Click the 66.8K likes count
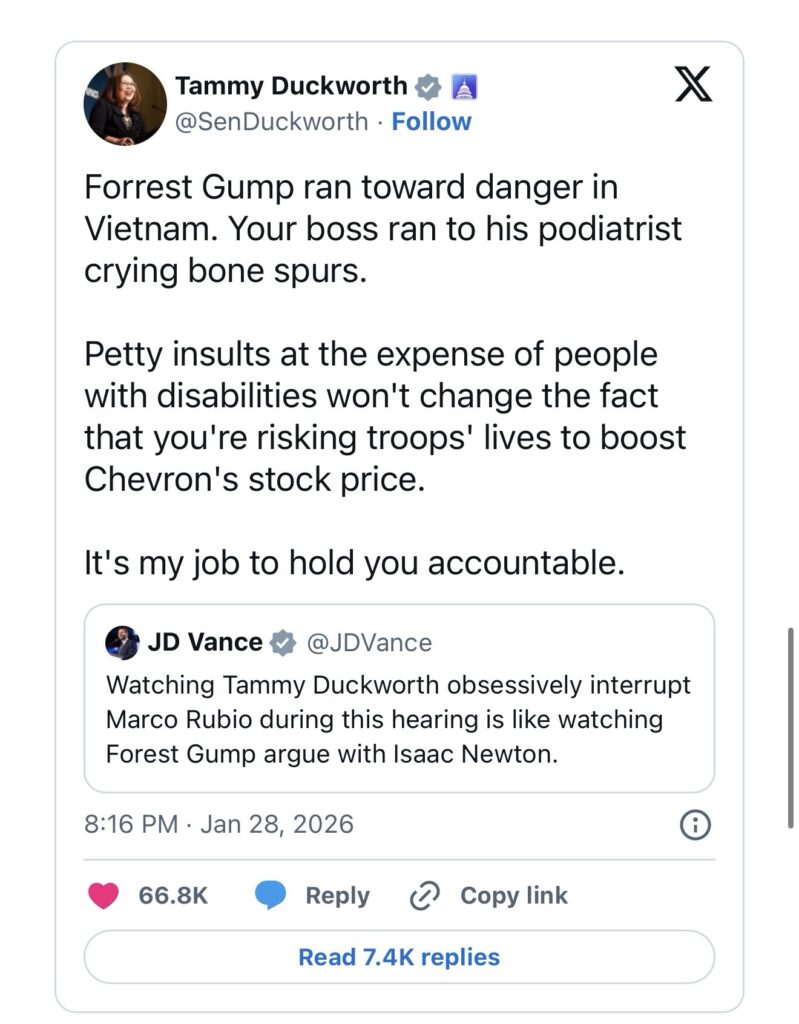The image size is (799, 1024). (x=173, y=895)
